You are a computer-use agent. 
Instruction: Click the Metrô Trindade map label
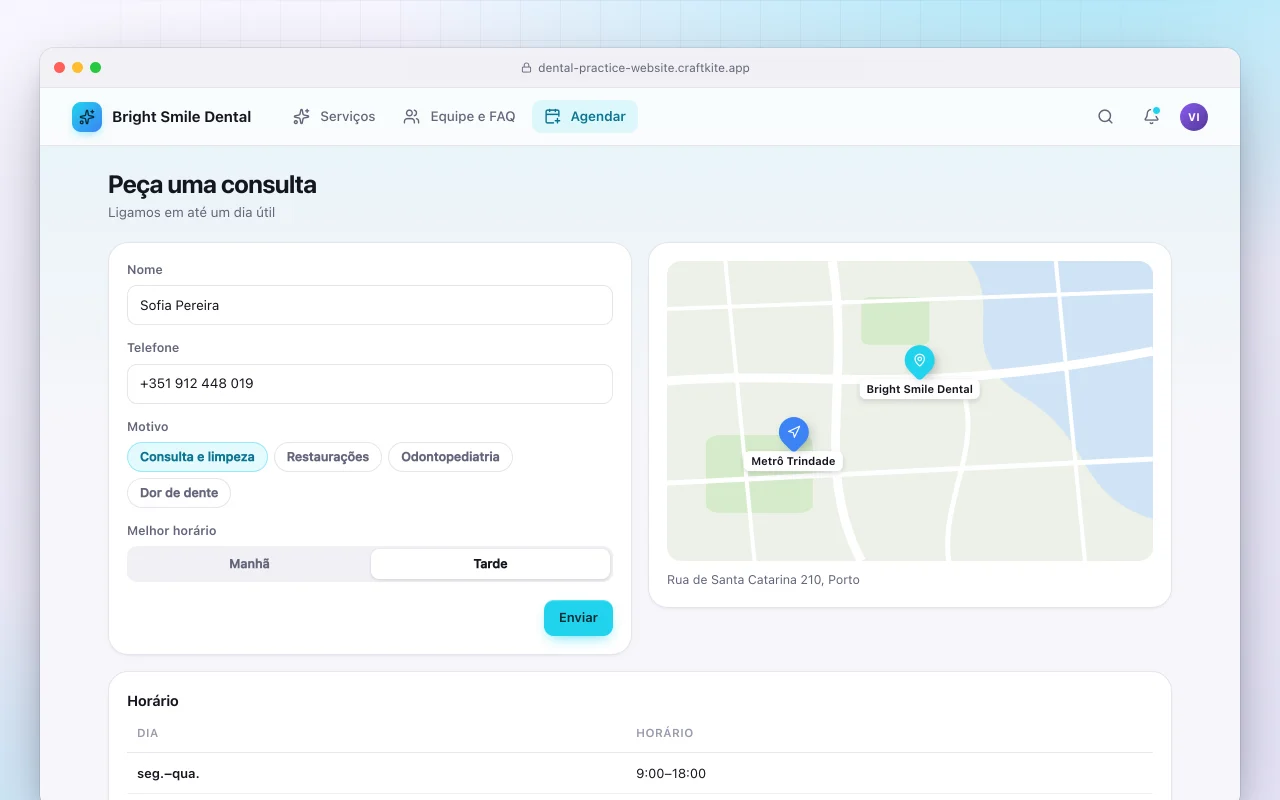coord(793,461)
